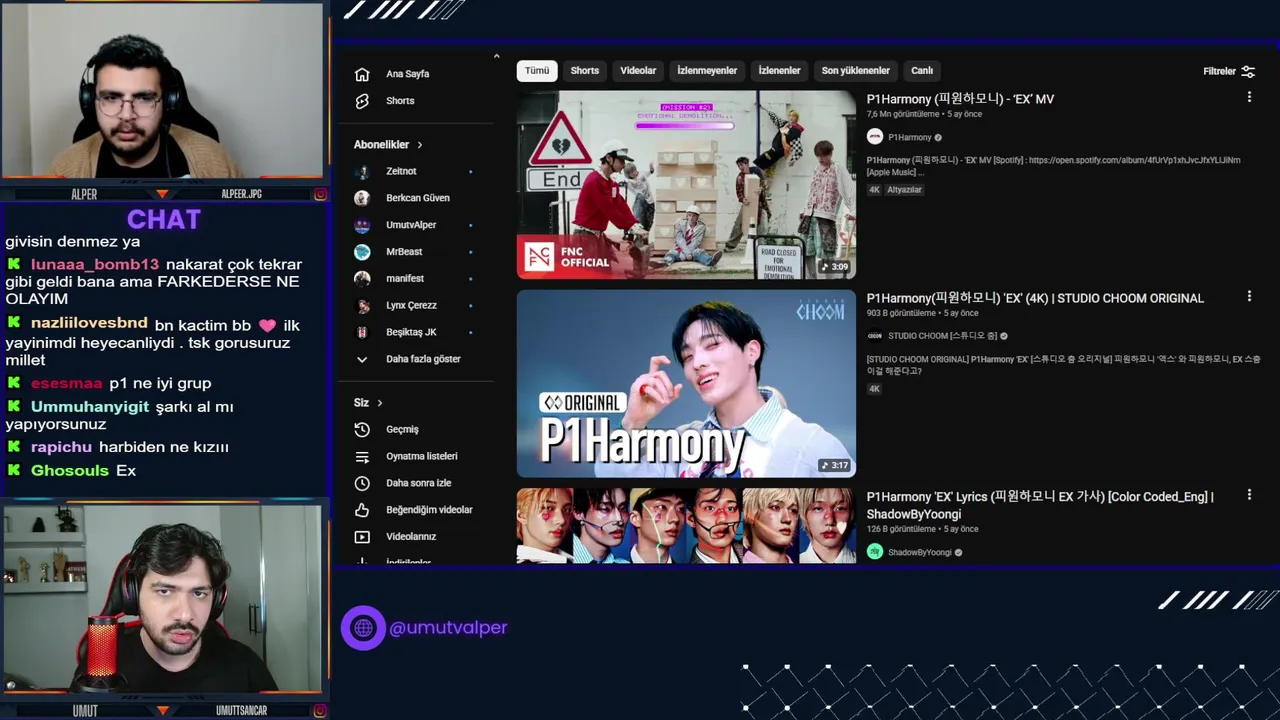Image resolution: width=1280 pixels, height=720 pixels.
Task: Click chat username Ghosouls
Action: (70, 471)
